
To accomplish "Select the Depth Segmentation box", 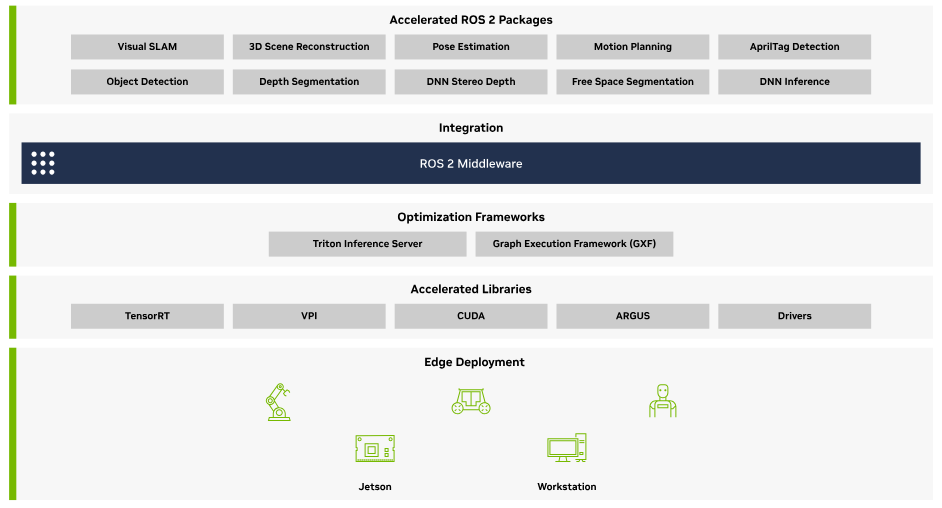I will (309, 82).
